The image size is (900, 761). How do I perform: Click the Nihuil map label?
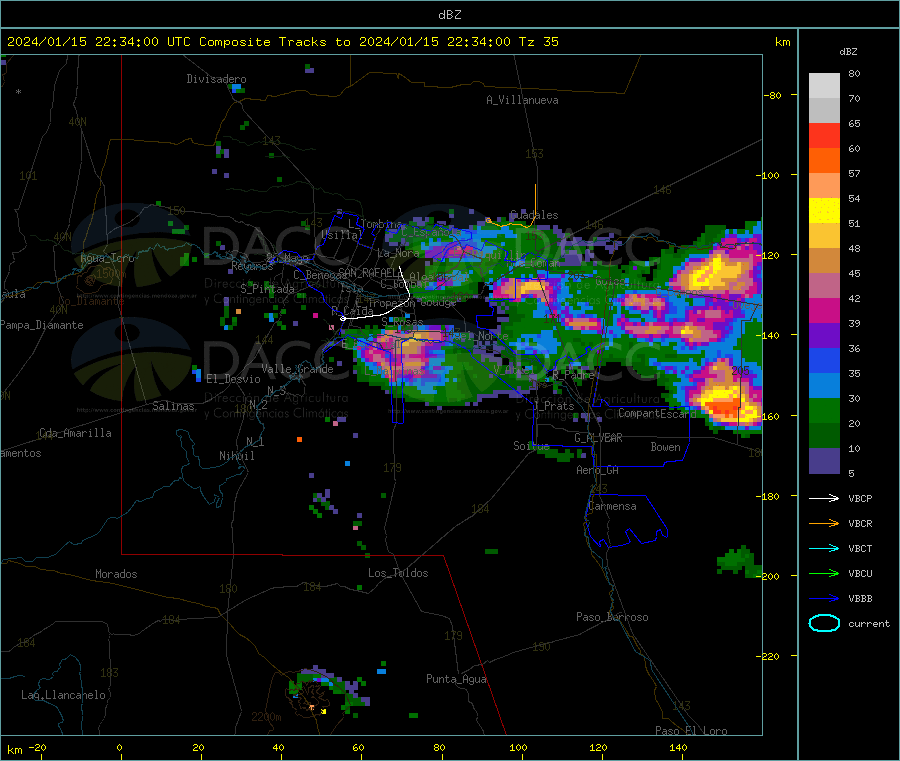(237, 456)
